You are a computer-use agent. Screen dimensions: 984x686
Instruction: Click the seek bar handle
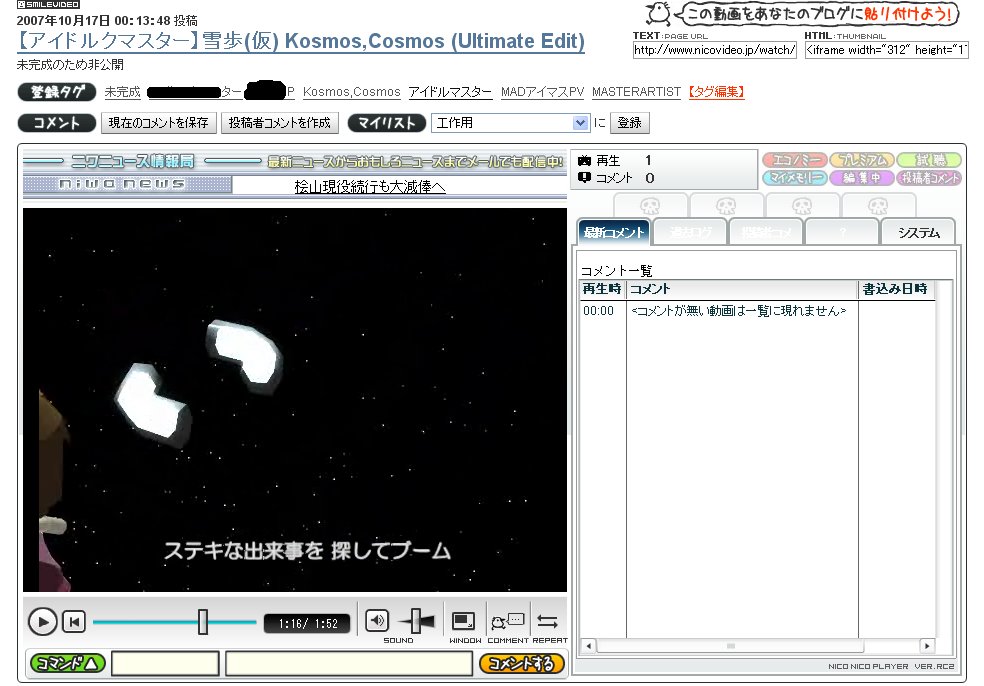203,622
